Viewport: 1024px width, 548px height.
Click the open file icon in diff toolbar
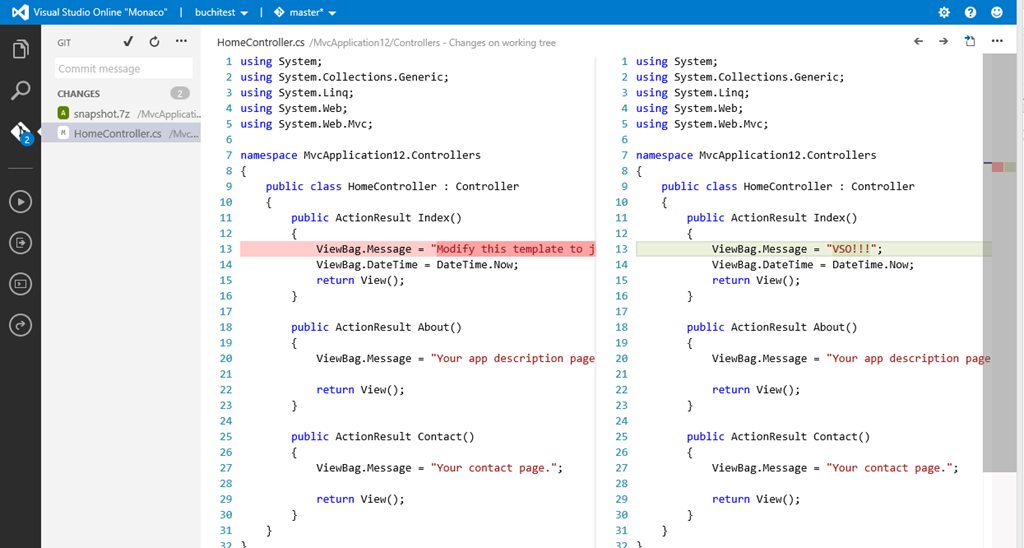[970, 42]
